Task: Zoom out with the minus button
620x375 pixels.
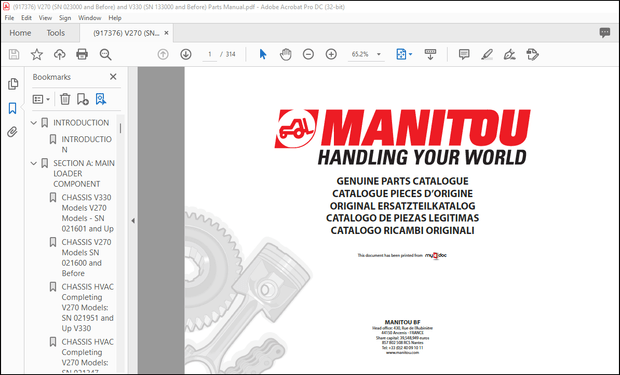Action: tap(308, 54)
